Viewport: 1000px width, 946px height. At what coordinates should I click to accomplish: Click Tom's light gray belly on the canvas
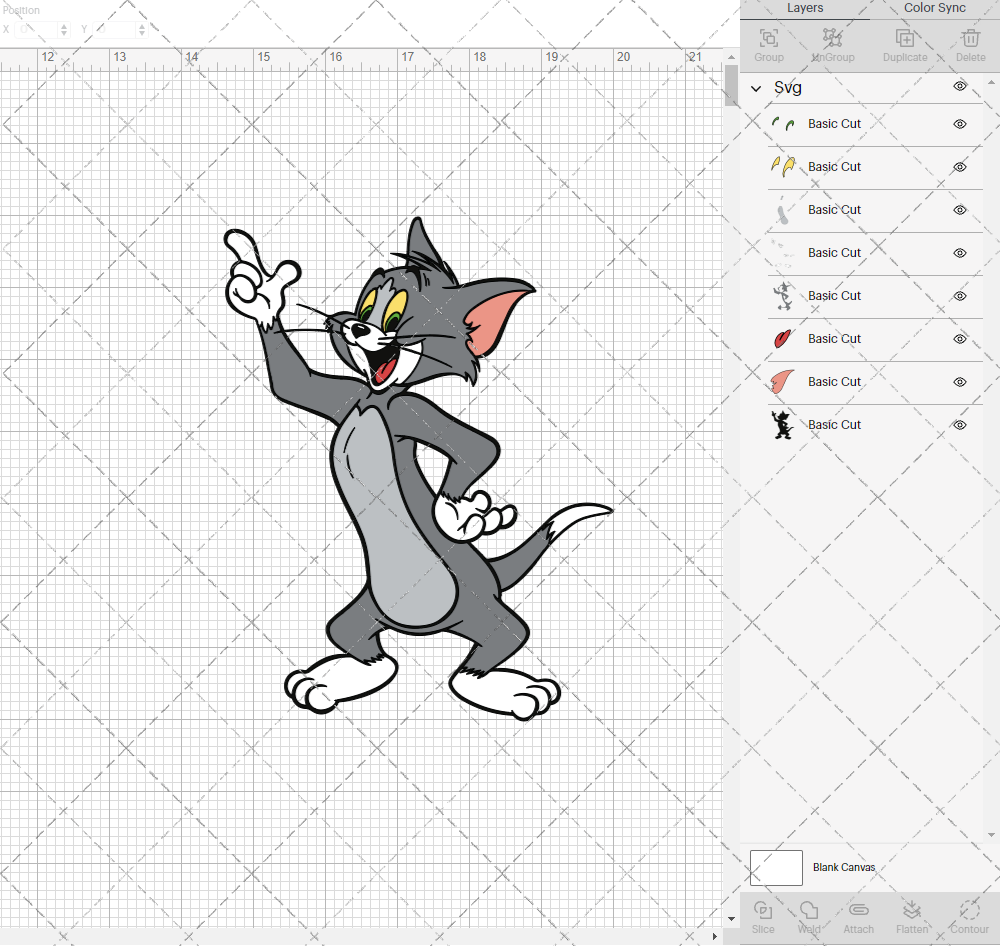[395, 517]
